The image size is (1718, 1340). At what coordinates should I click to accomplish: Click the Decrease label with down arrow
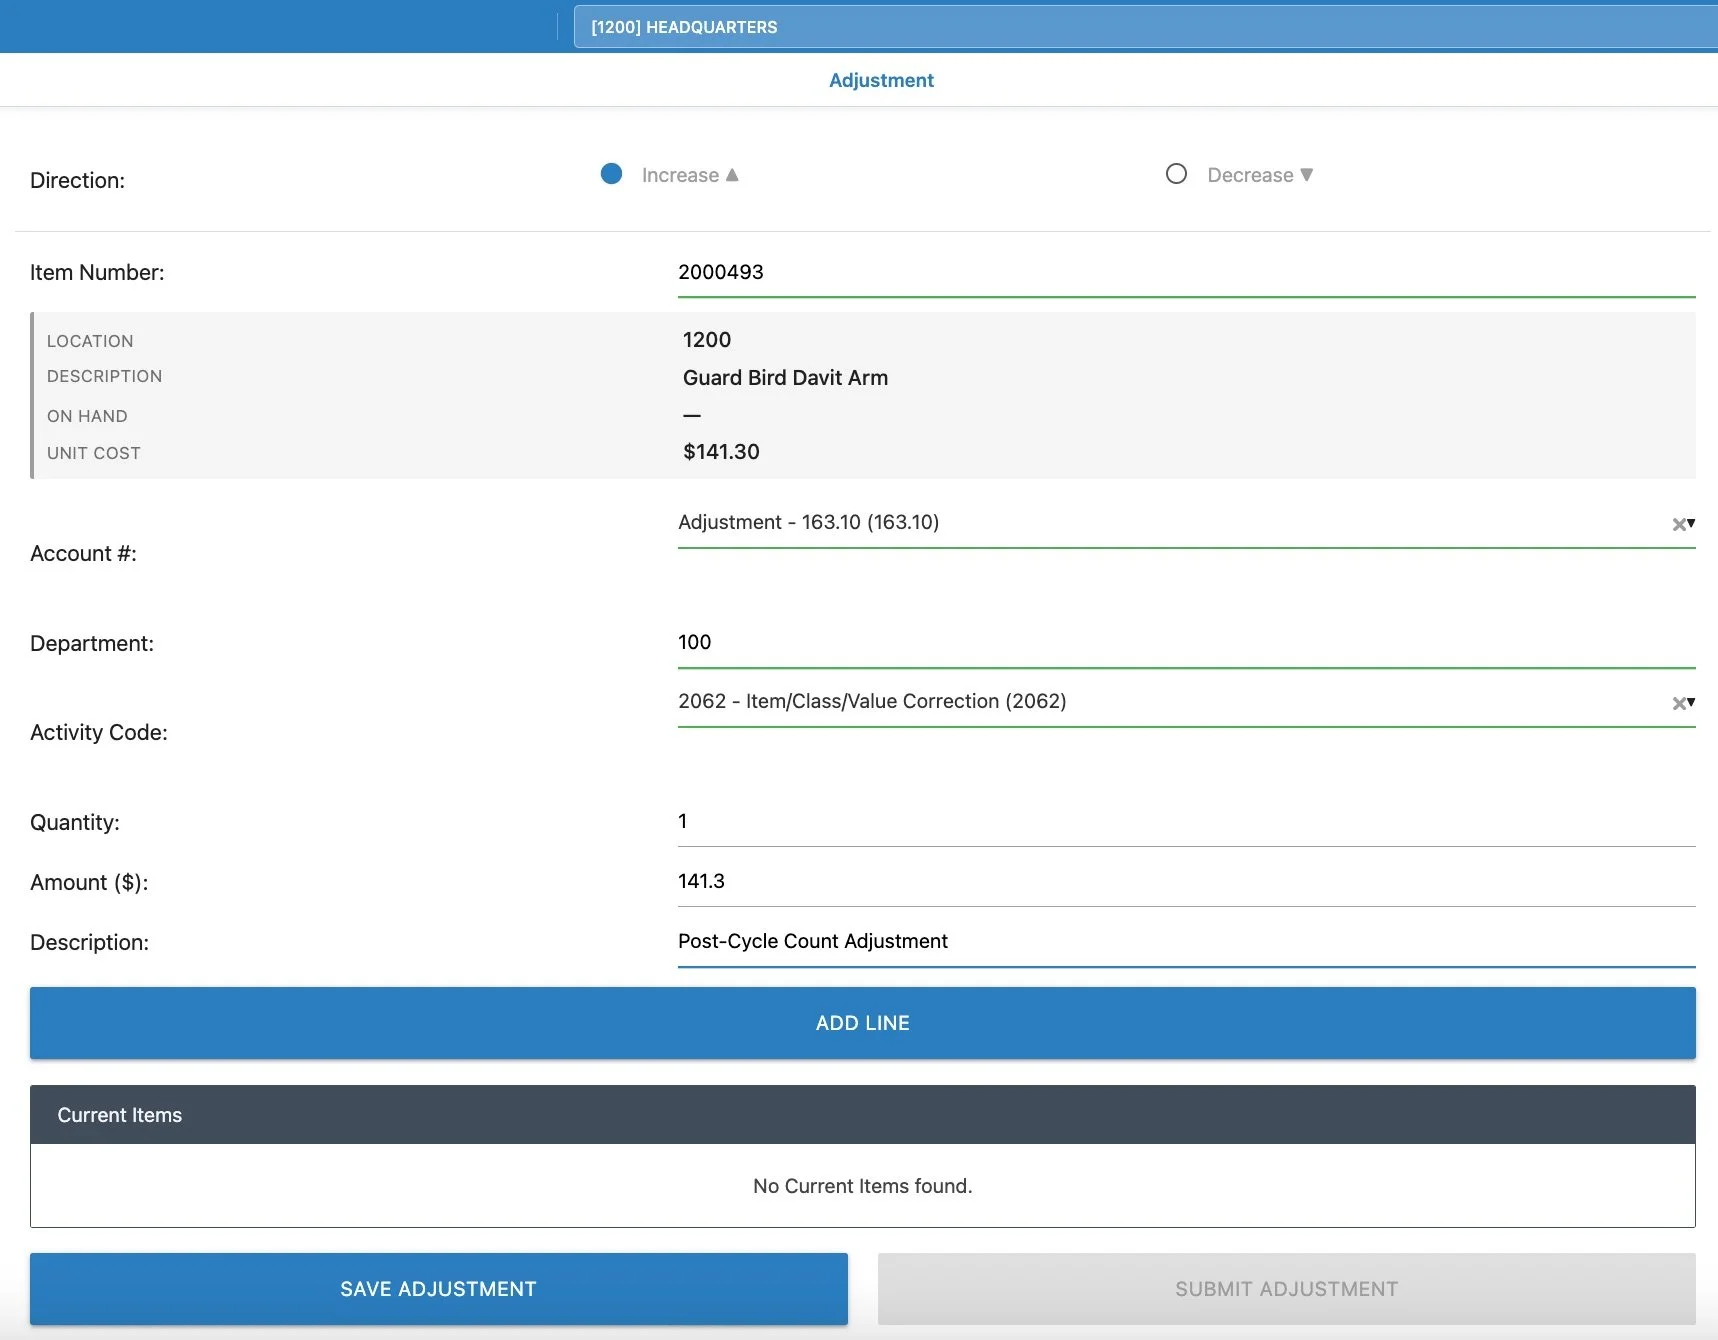pos(1260,175)
